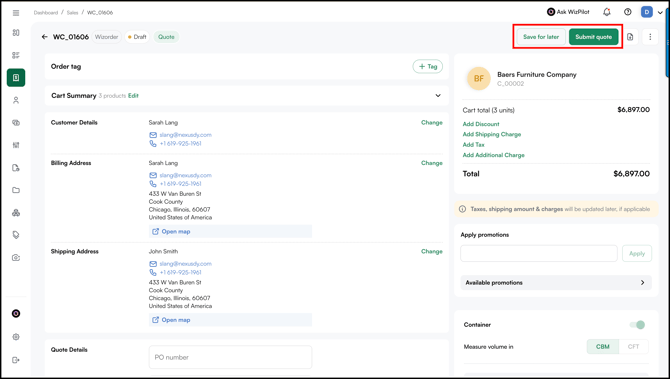Click Add Discount
Image resolution: width=670 pixels, height=379 pixels.
pyautogui.click(x=481, y=124)
